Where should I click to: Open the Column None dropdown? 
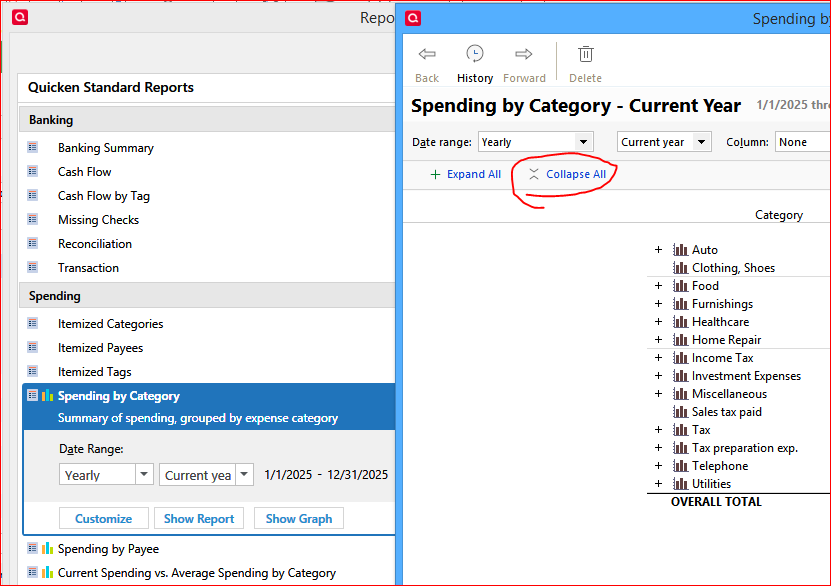(802, 142)
